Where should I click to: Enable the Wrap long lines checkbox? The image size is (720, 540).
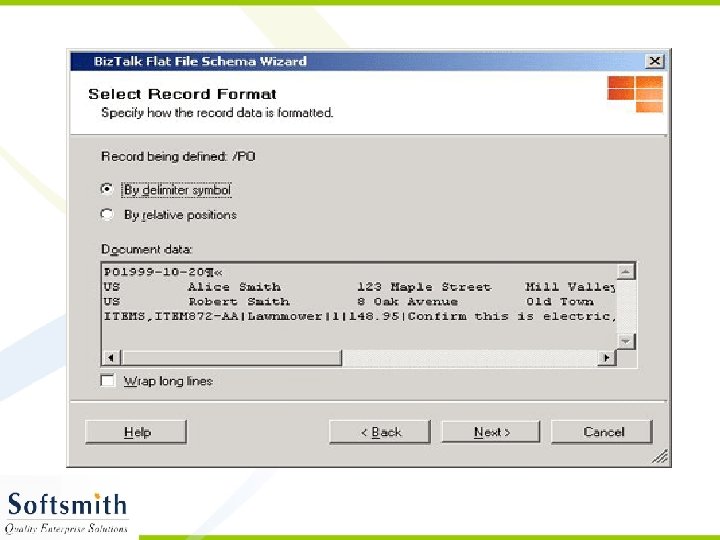[108, 381]
